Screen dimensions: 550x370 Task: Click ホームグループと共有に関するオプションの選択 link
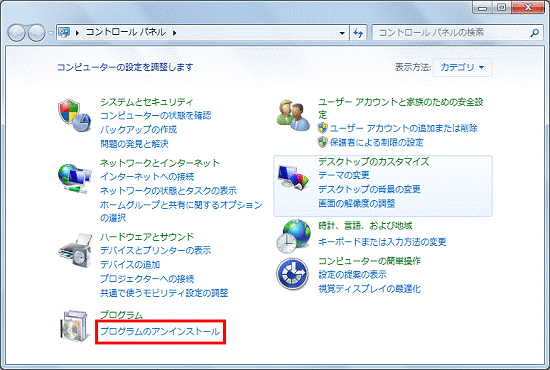[181, 211]
